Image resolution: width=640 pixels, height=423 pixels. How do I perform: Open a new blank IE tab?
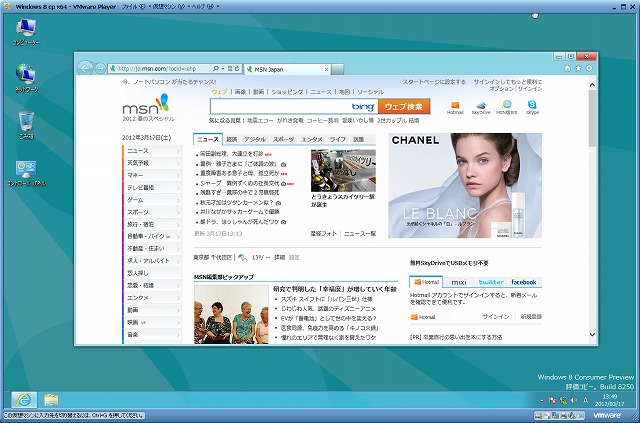(x=337, y=69)
